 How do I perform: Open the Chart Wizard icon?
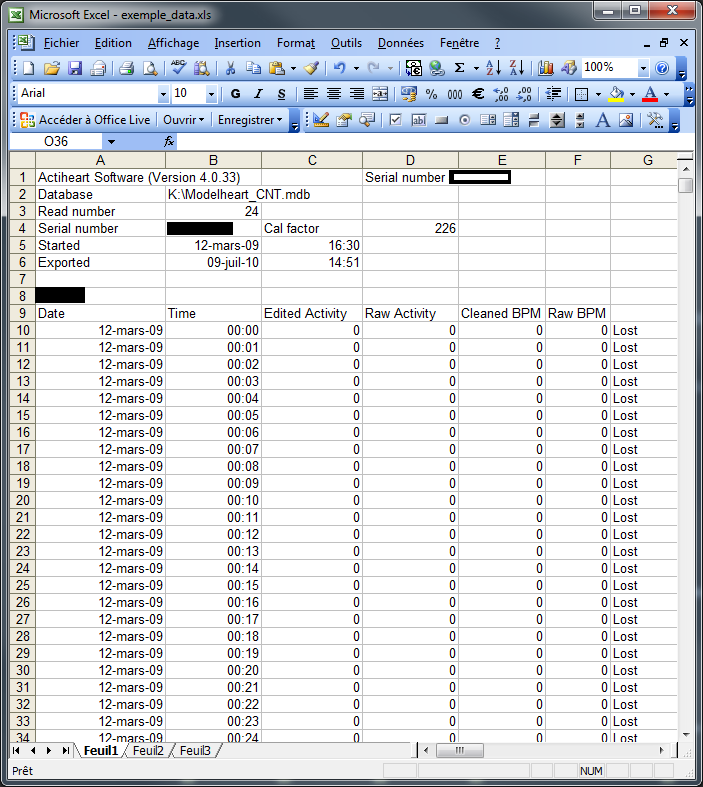[545, 68]
